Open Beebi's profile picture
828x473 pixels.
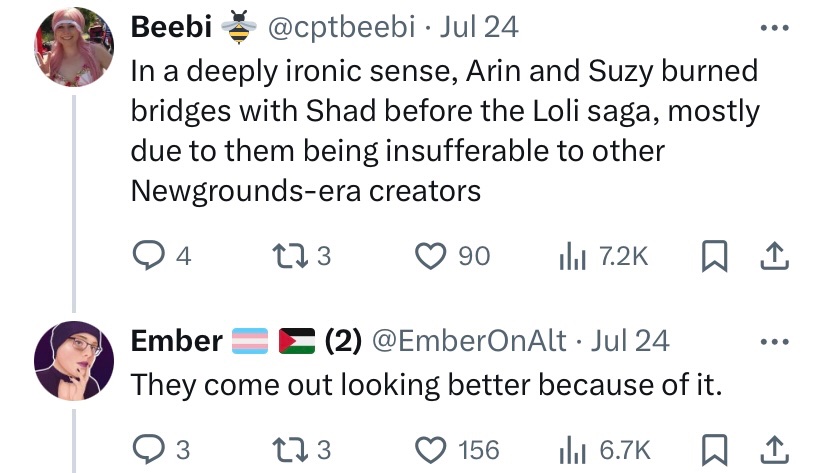[x=73, y=48]
